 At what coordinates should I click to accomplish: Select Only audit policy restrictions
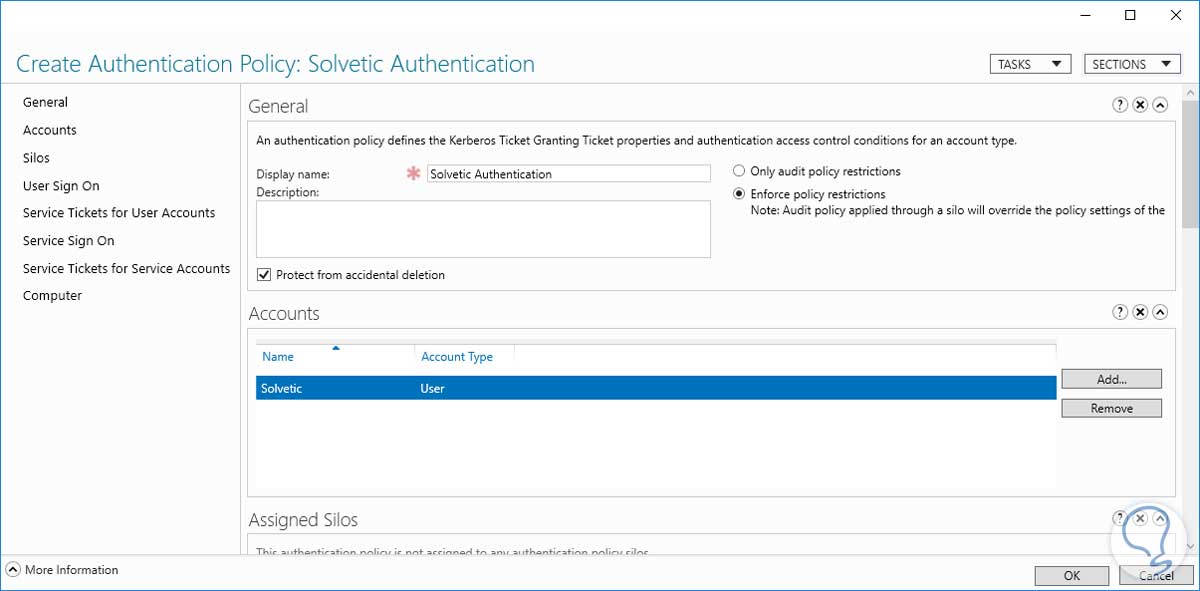click(x=739, y=171)
